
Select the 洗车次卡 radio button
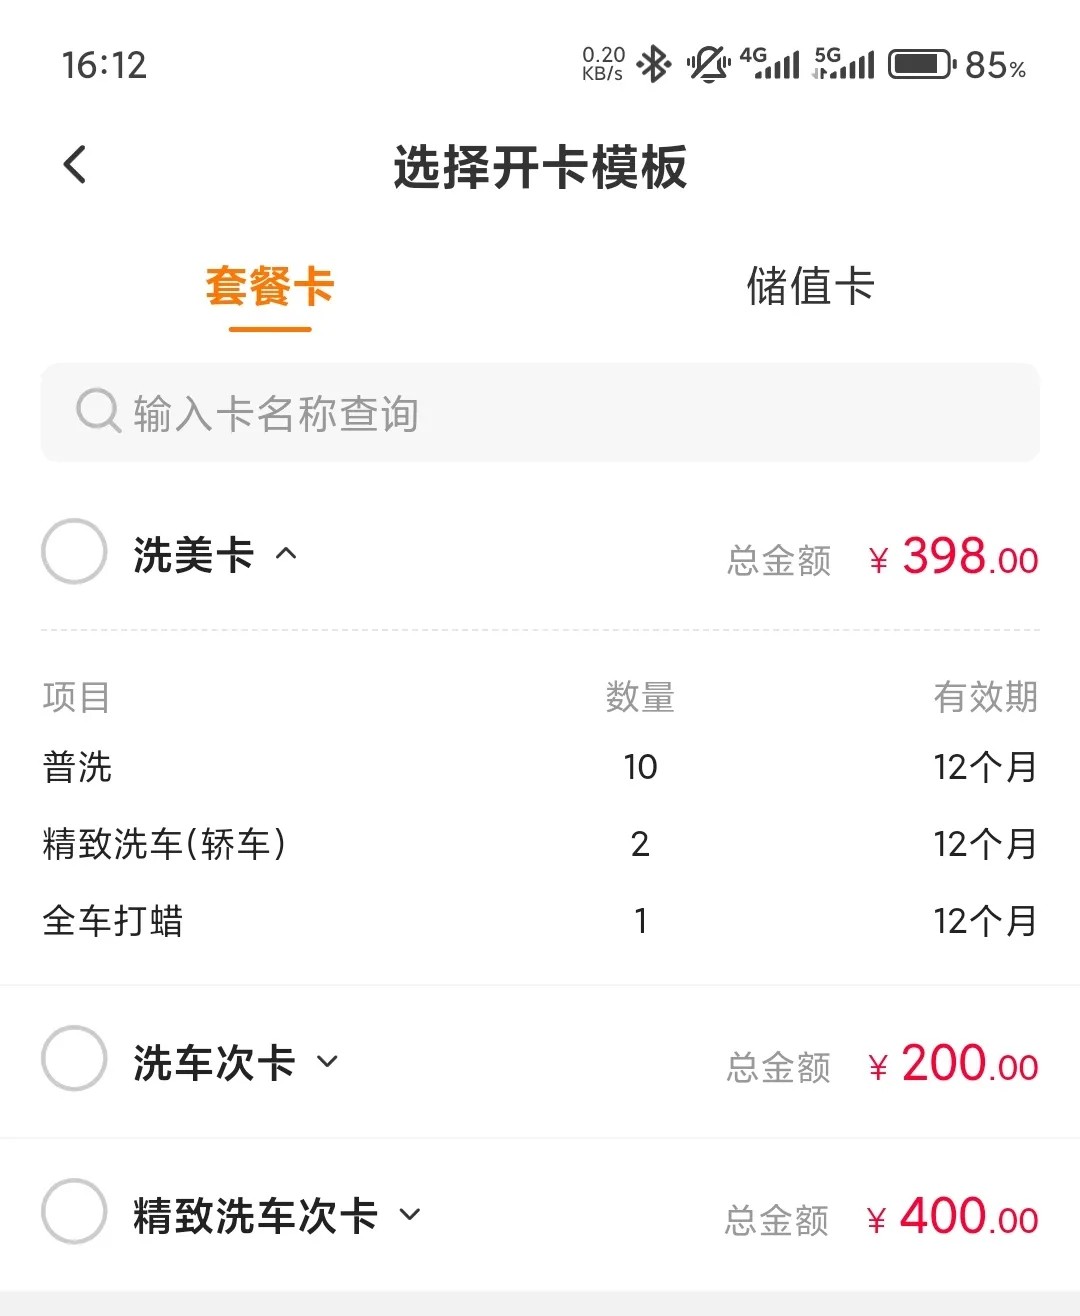coord(74,1059)
